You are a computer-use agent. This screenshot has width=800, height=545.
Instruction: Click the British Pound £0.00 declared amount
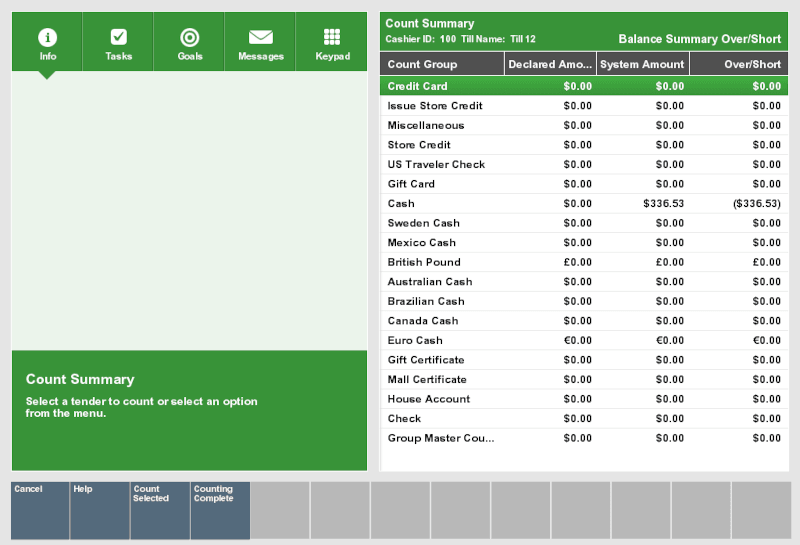tap(578, 262)
